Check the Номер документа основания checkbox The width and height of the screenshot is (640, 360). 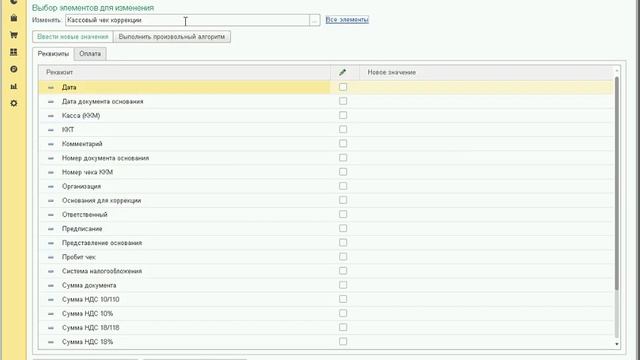[343, 158]
